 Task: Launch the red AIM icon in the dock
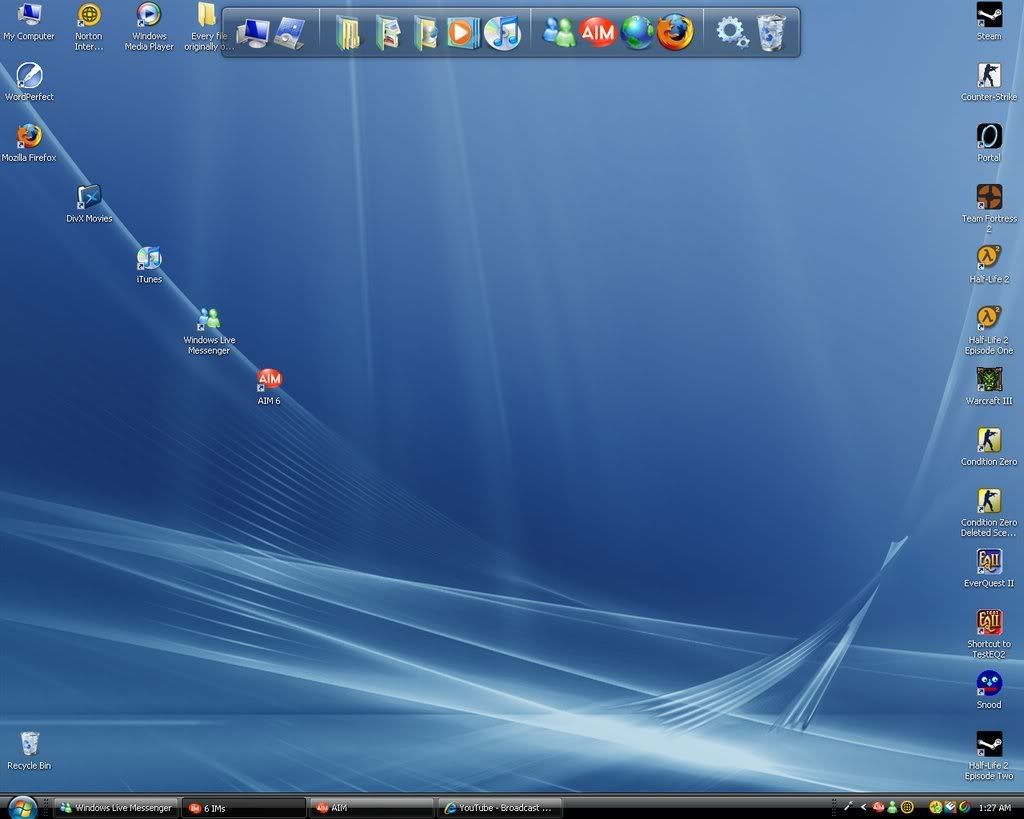598,31
